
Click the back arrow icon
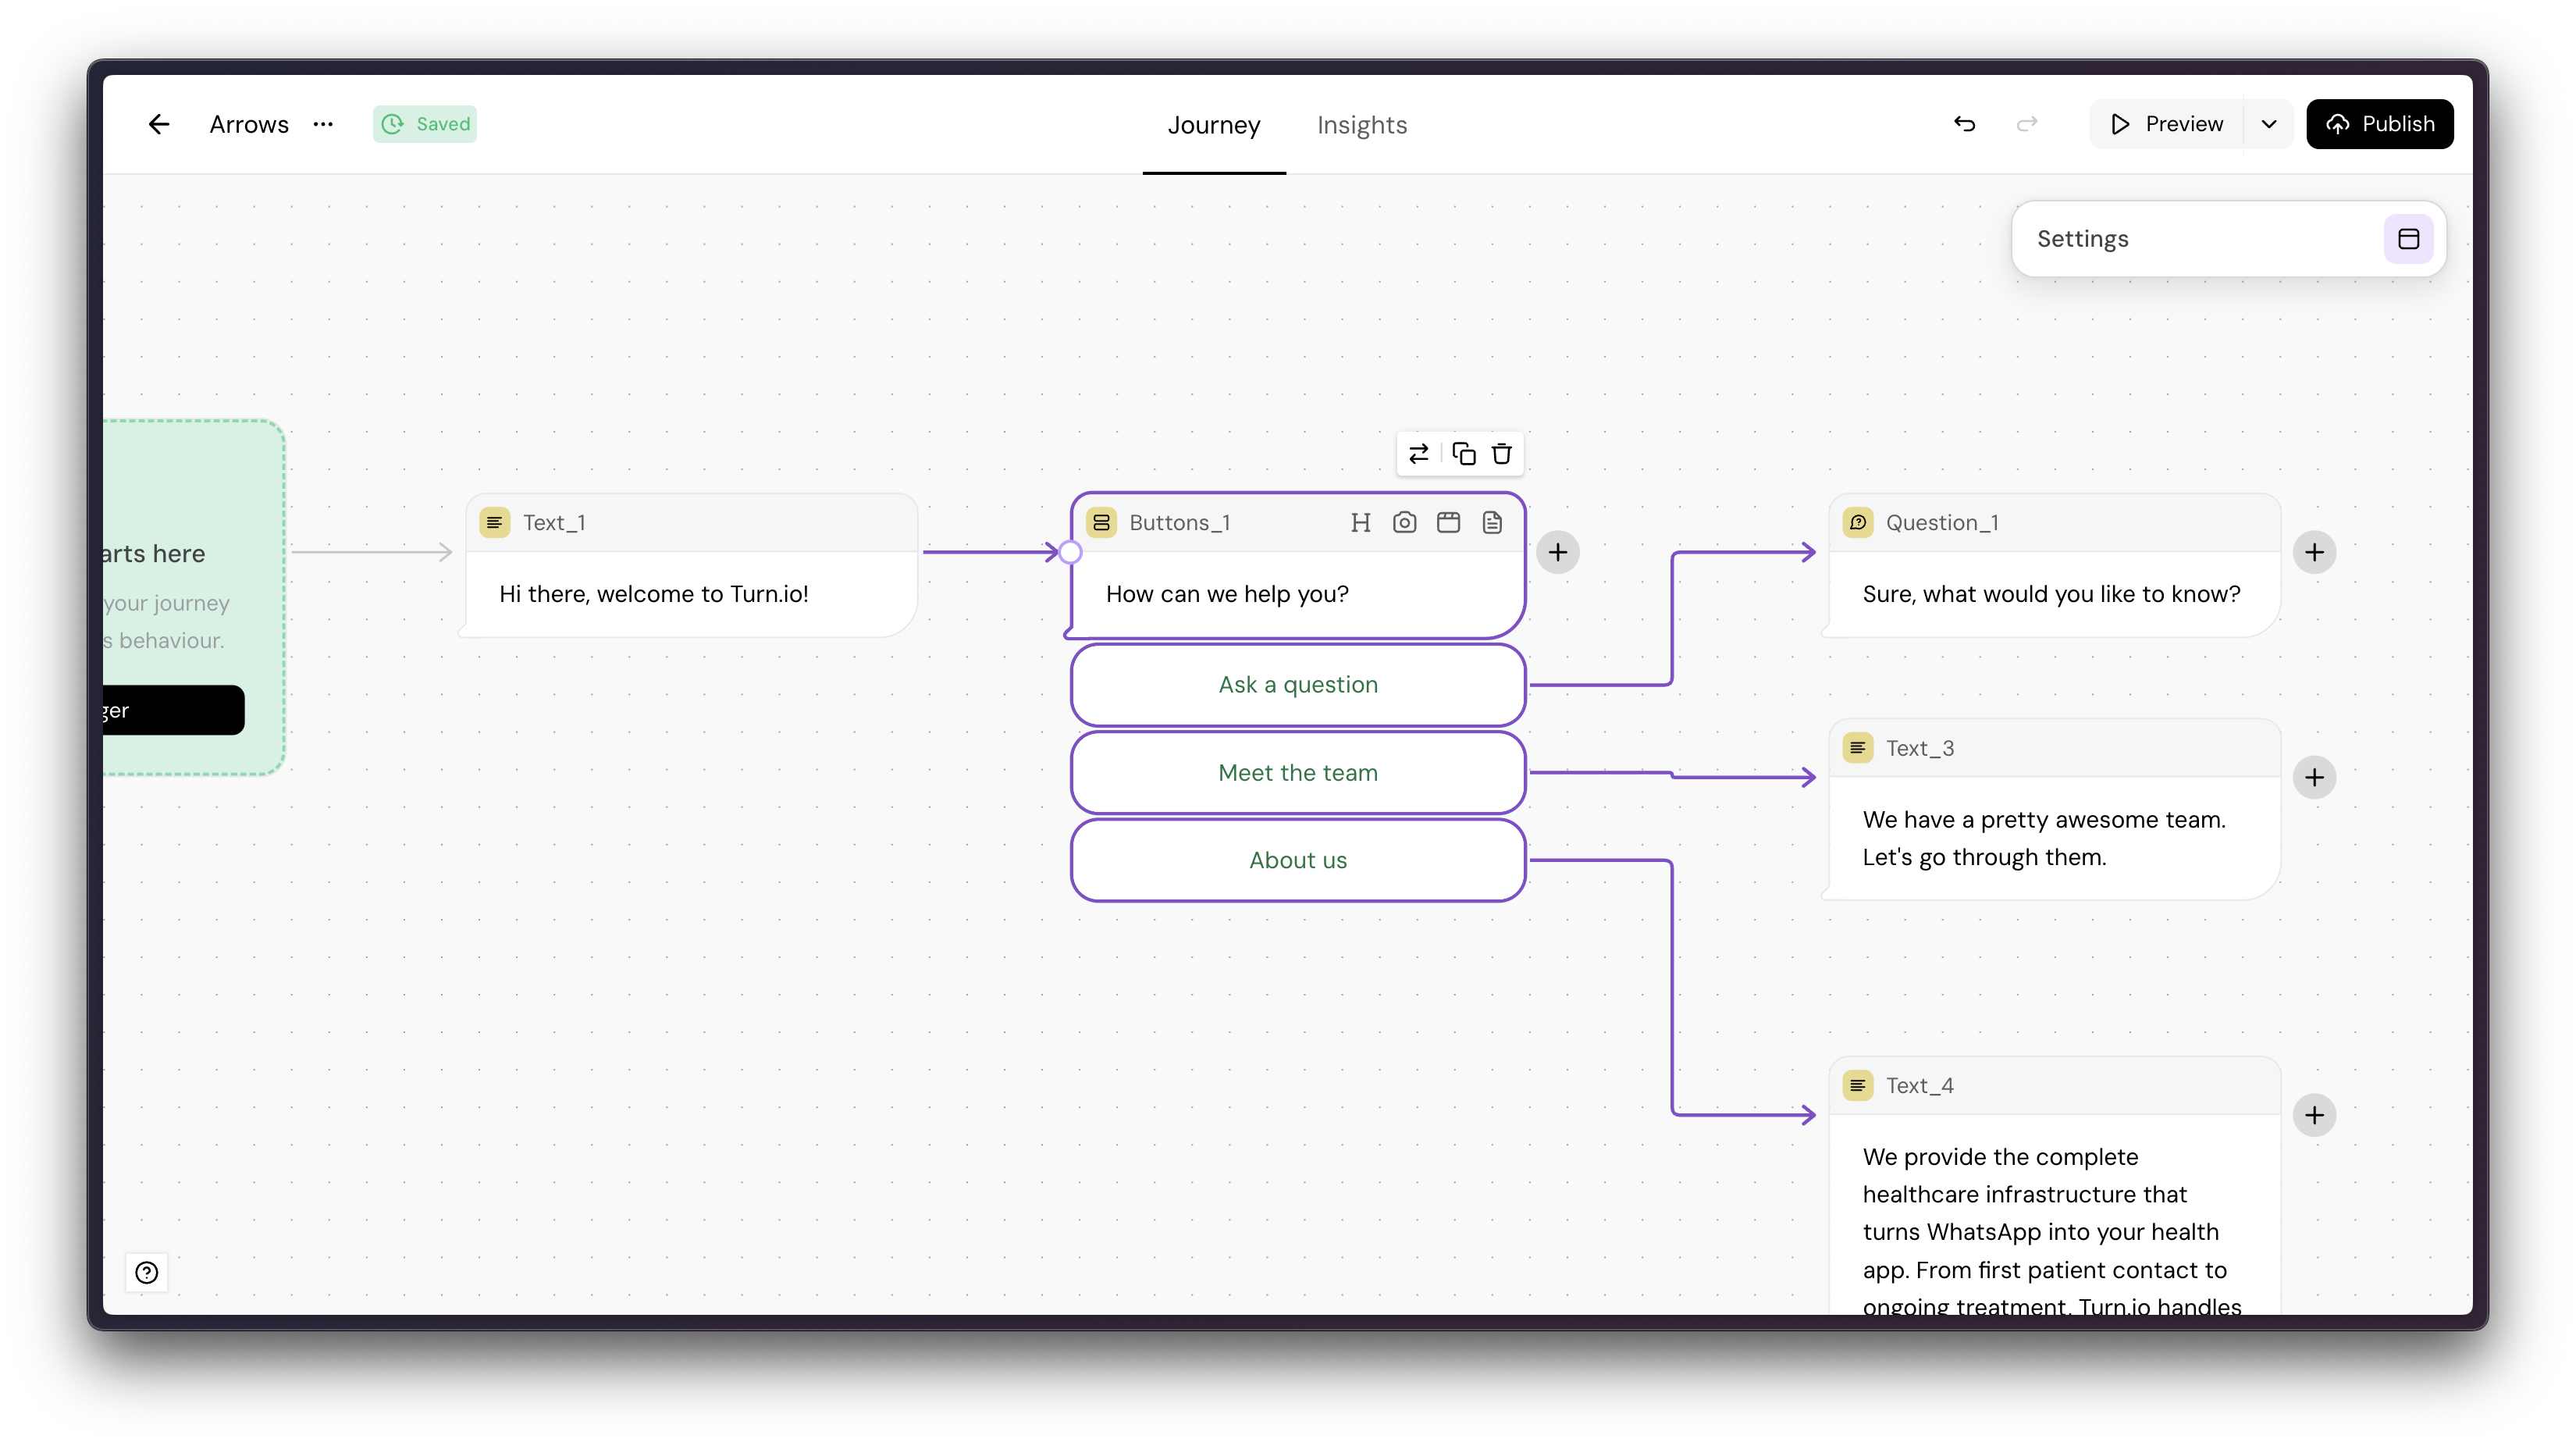click(159, 124)
